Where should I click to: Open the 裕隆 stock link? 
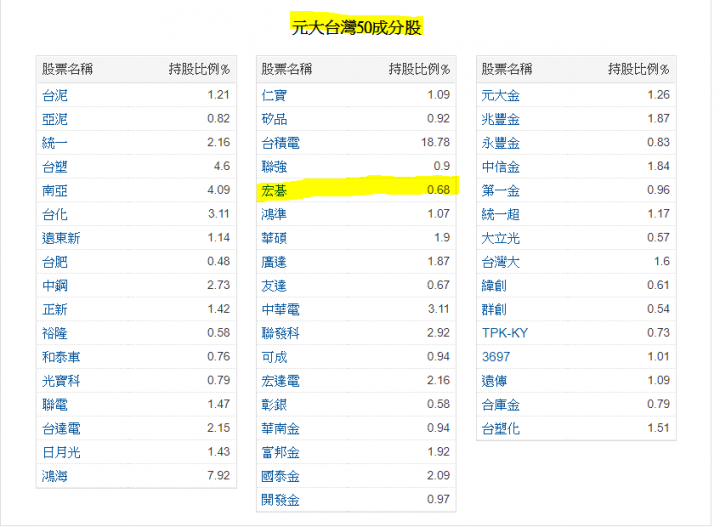(x=55, y=333)
